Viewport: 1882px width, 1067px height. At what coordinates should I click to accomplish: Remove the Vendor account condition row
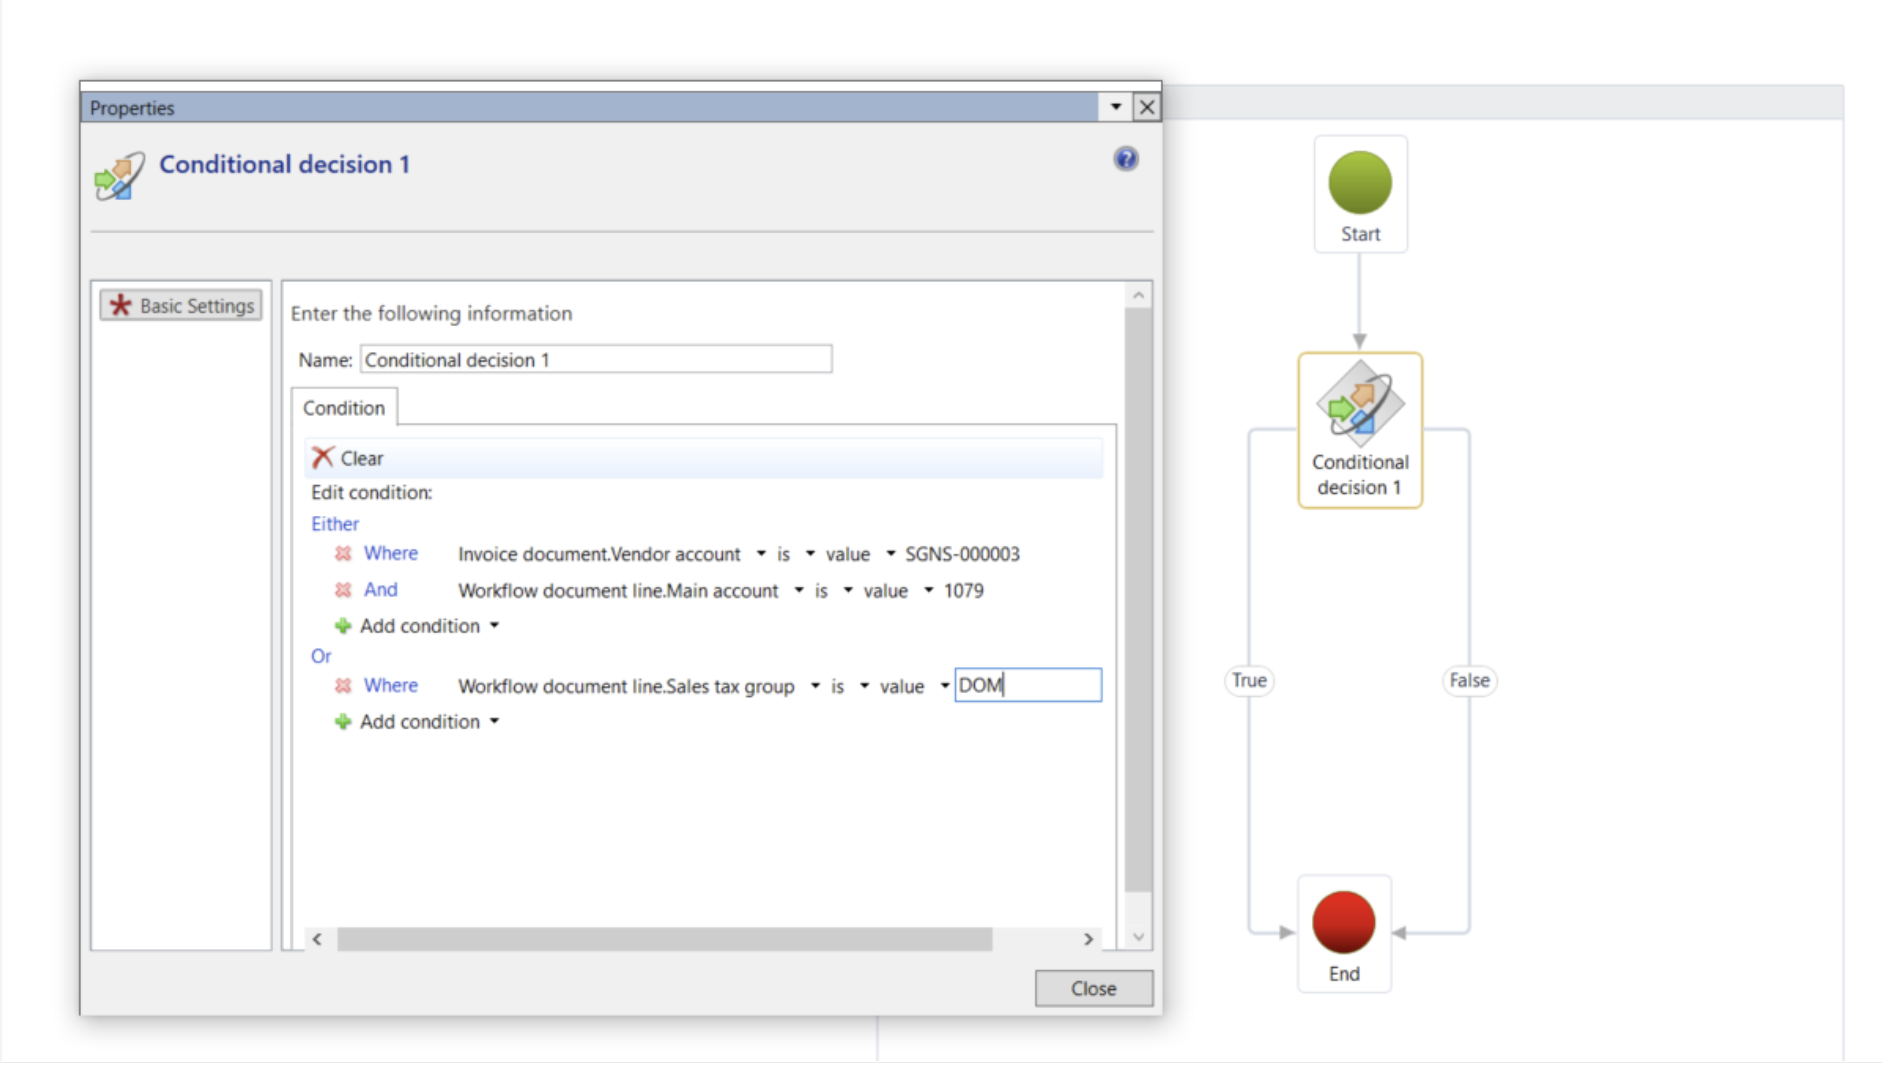pyautogui.click(x=343, y=554)
